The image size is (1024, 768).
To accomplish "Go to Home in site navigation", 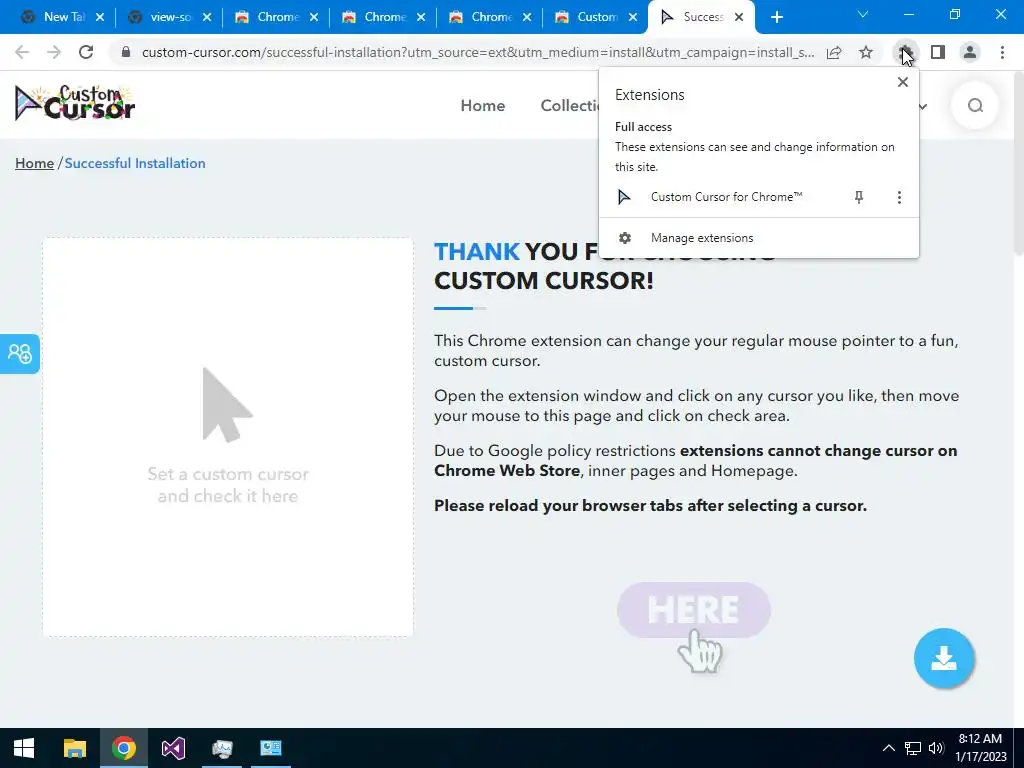I will click(x=483, y=105).
